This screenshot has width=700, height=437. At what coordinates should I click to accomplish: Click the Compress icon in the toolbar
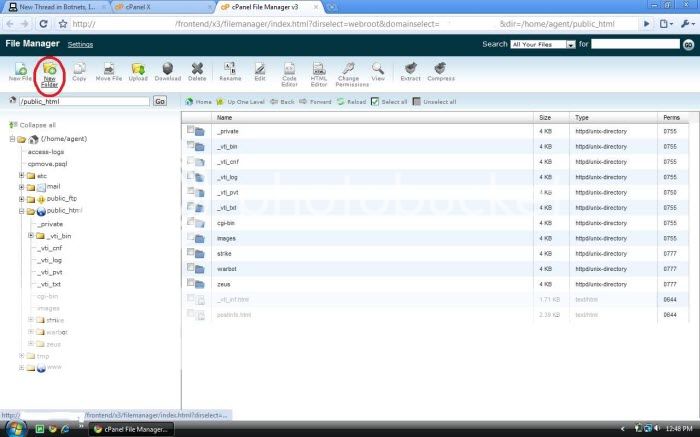click(441, 70)
